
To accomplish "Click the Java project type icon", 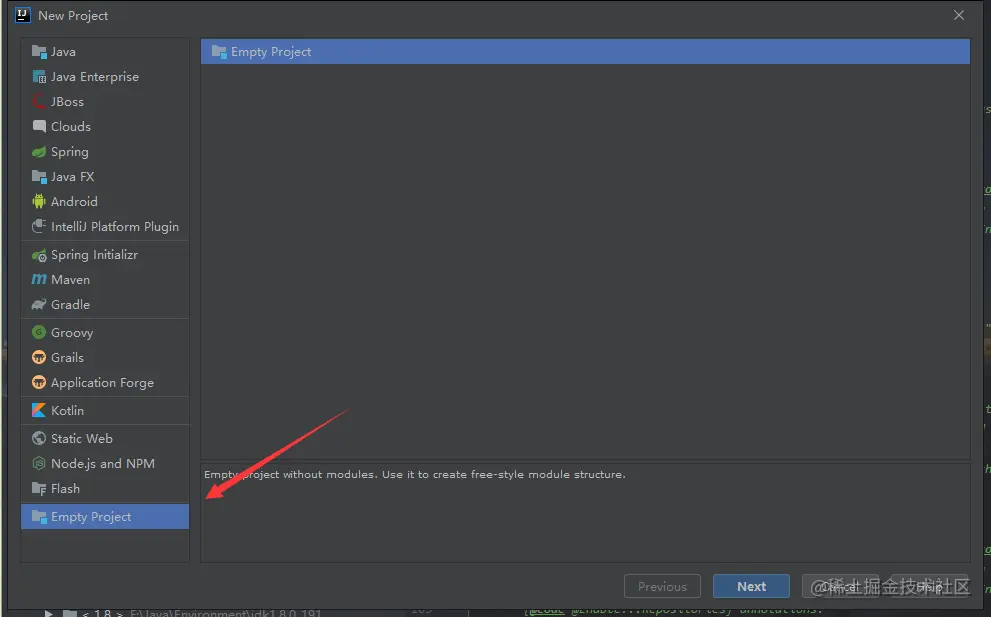I will click(x=39, y=52).
